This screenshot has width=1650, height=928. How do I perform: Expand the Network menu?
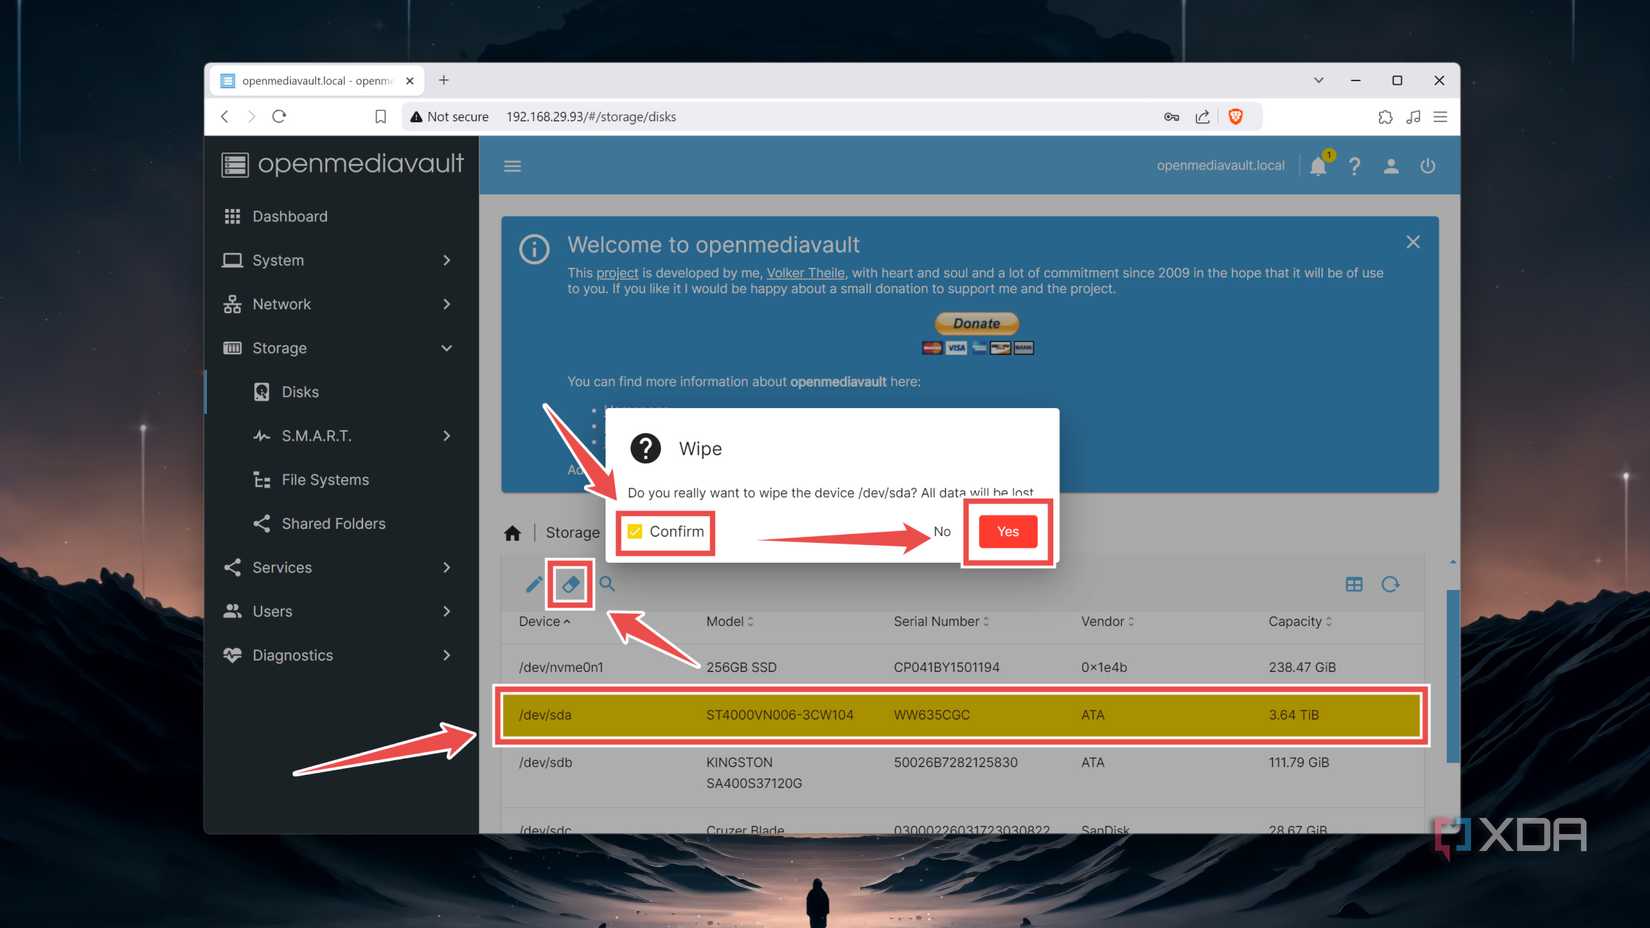[x=341, y=304]
